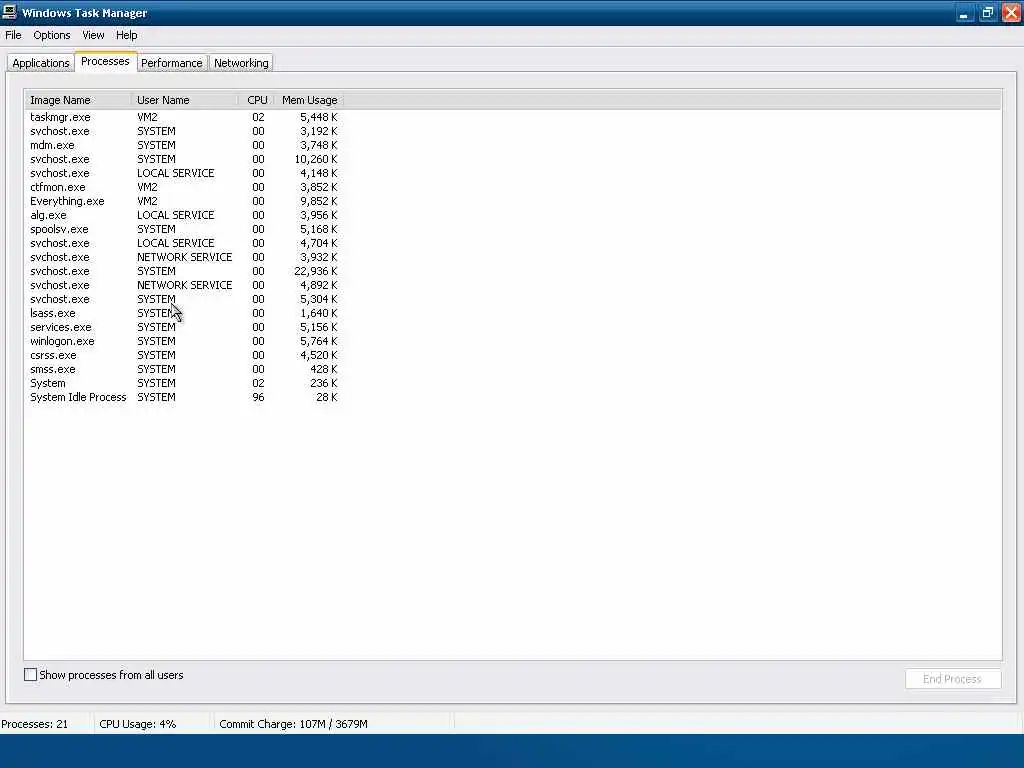Image resolution: width=1024 pixels, height=768 pixels.
Task: Select the csrss.exe process
Action: pos(184,355)
